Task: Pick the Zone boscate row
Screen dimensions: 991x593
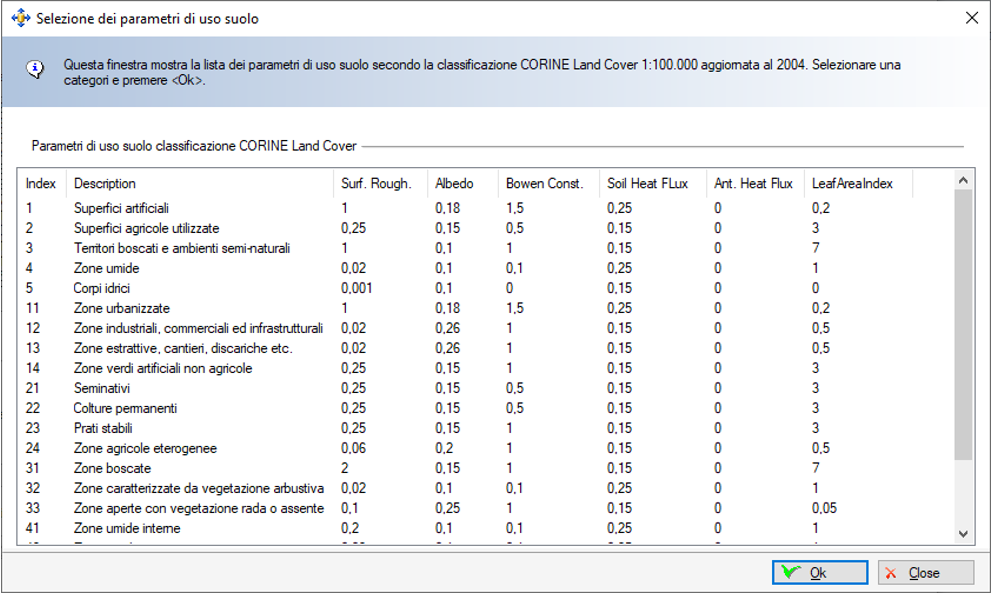Action: pyautogui.click(x=112, y=468)
